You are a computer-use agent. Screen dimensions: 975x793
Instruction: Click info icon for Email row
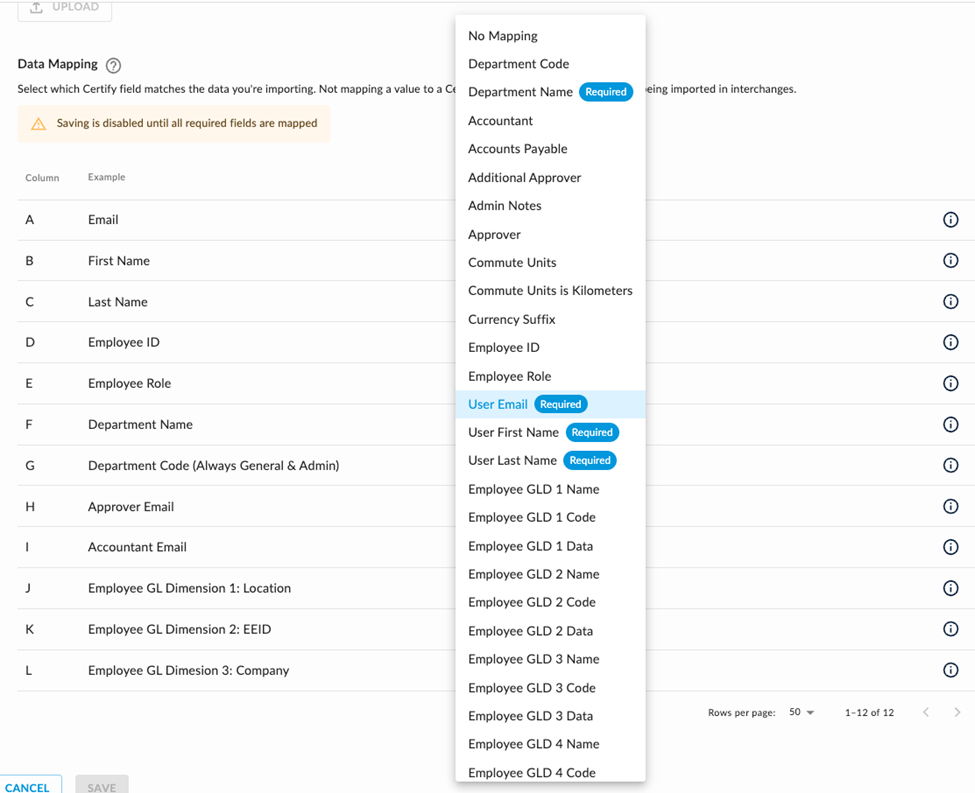[950, 220]
